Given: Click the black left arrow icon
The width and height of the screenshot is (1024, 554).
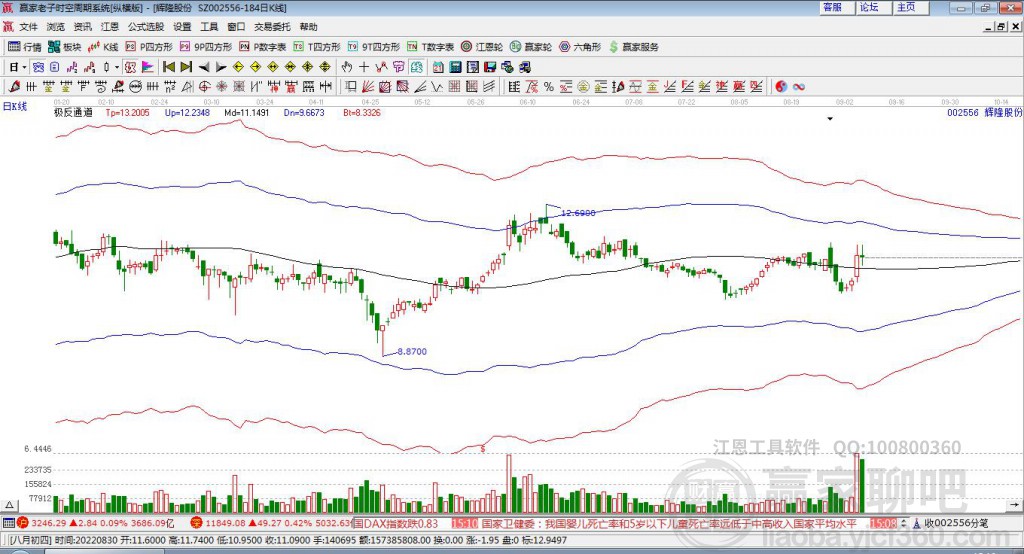Looking at the screenshot, I should point(204,67).
